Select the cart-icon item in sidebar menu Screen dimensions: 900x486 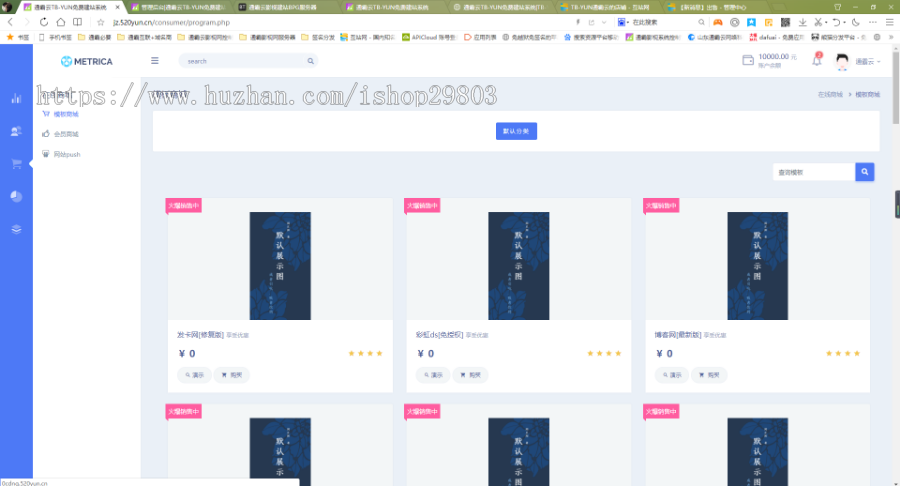(x=60, y=114)
